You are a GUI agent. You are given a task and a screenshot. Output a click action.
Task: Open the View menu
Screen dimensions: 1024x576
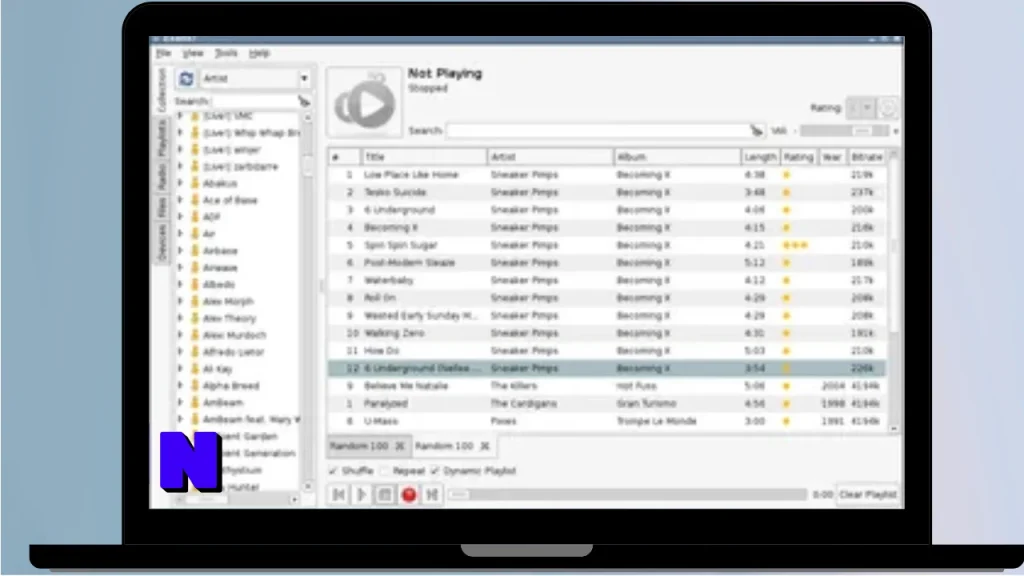point(193,53)
